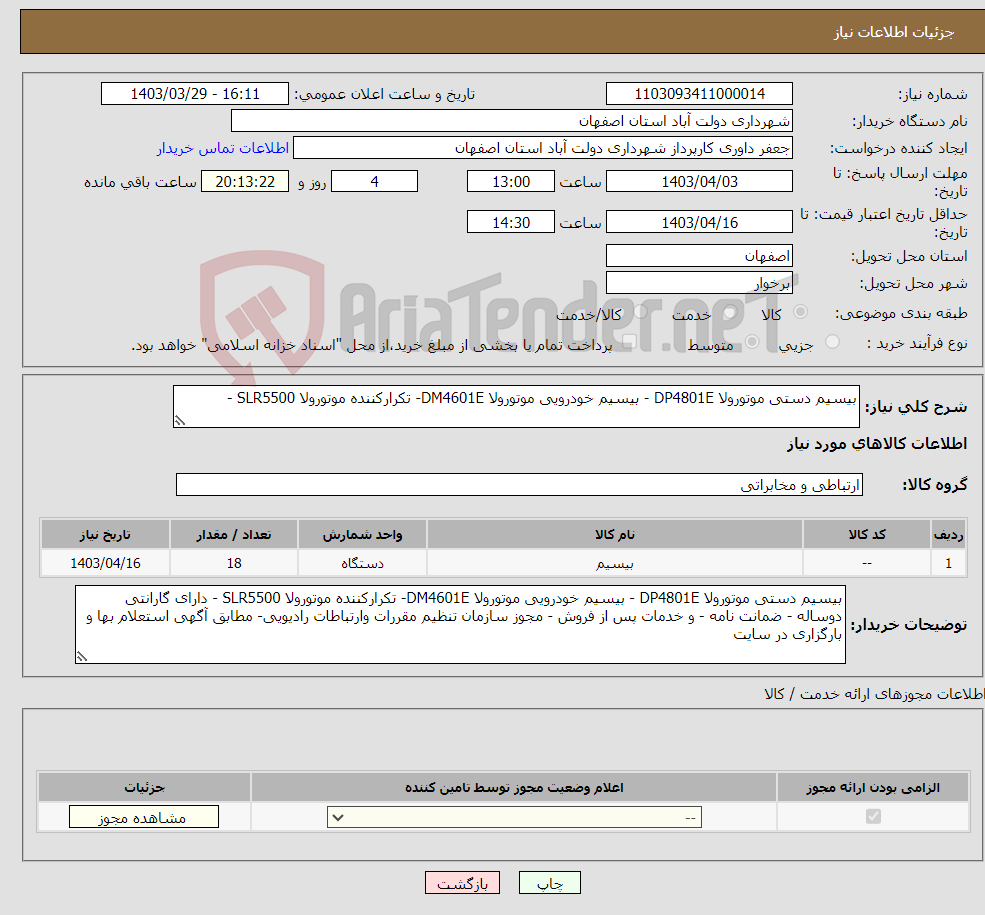Toggle the Islamic treasury payment checkbox

629,342
